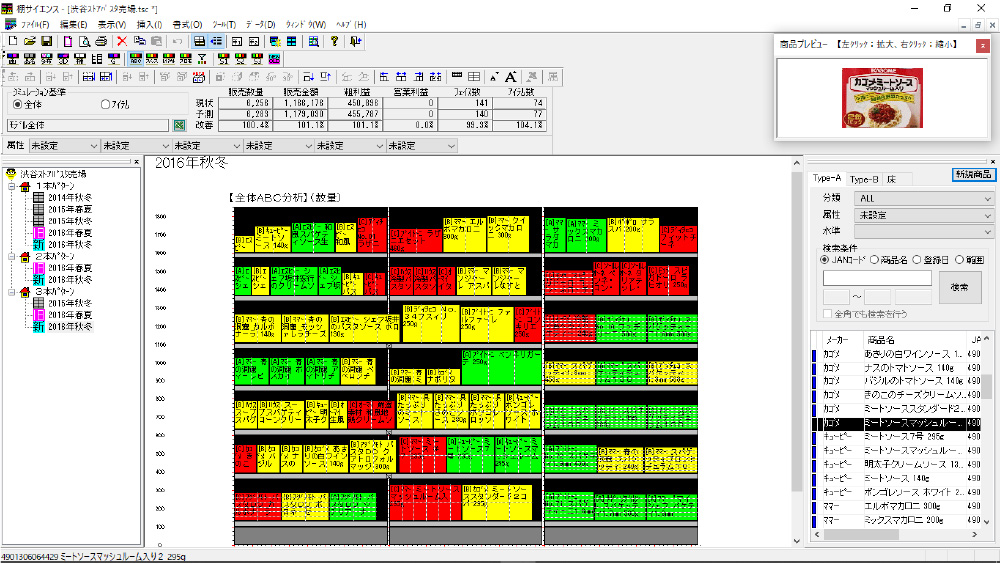The height and width of the screenshot is (564, 1001).
Task: Click the 新規商品 button
Action: click(x=972, y=175)
